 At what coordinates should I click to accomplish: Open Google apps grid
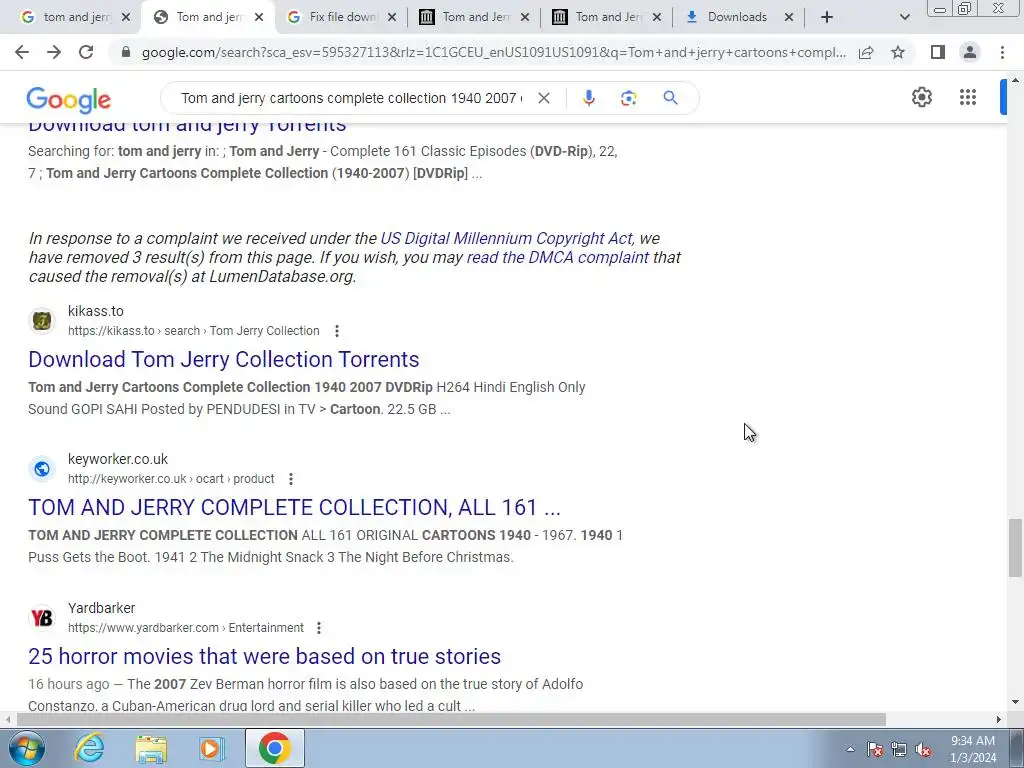(x=968, y=97)
